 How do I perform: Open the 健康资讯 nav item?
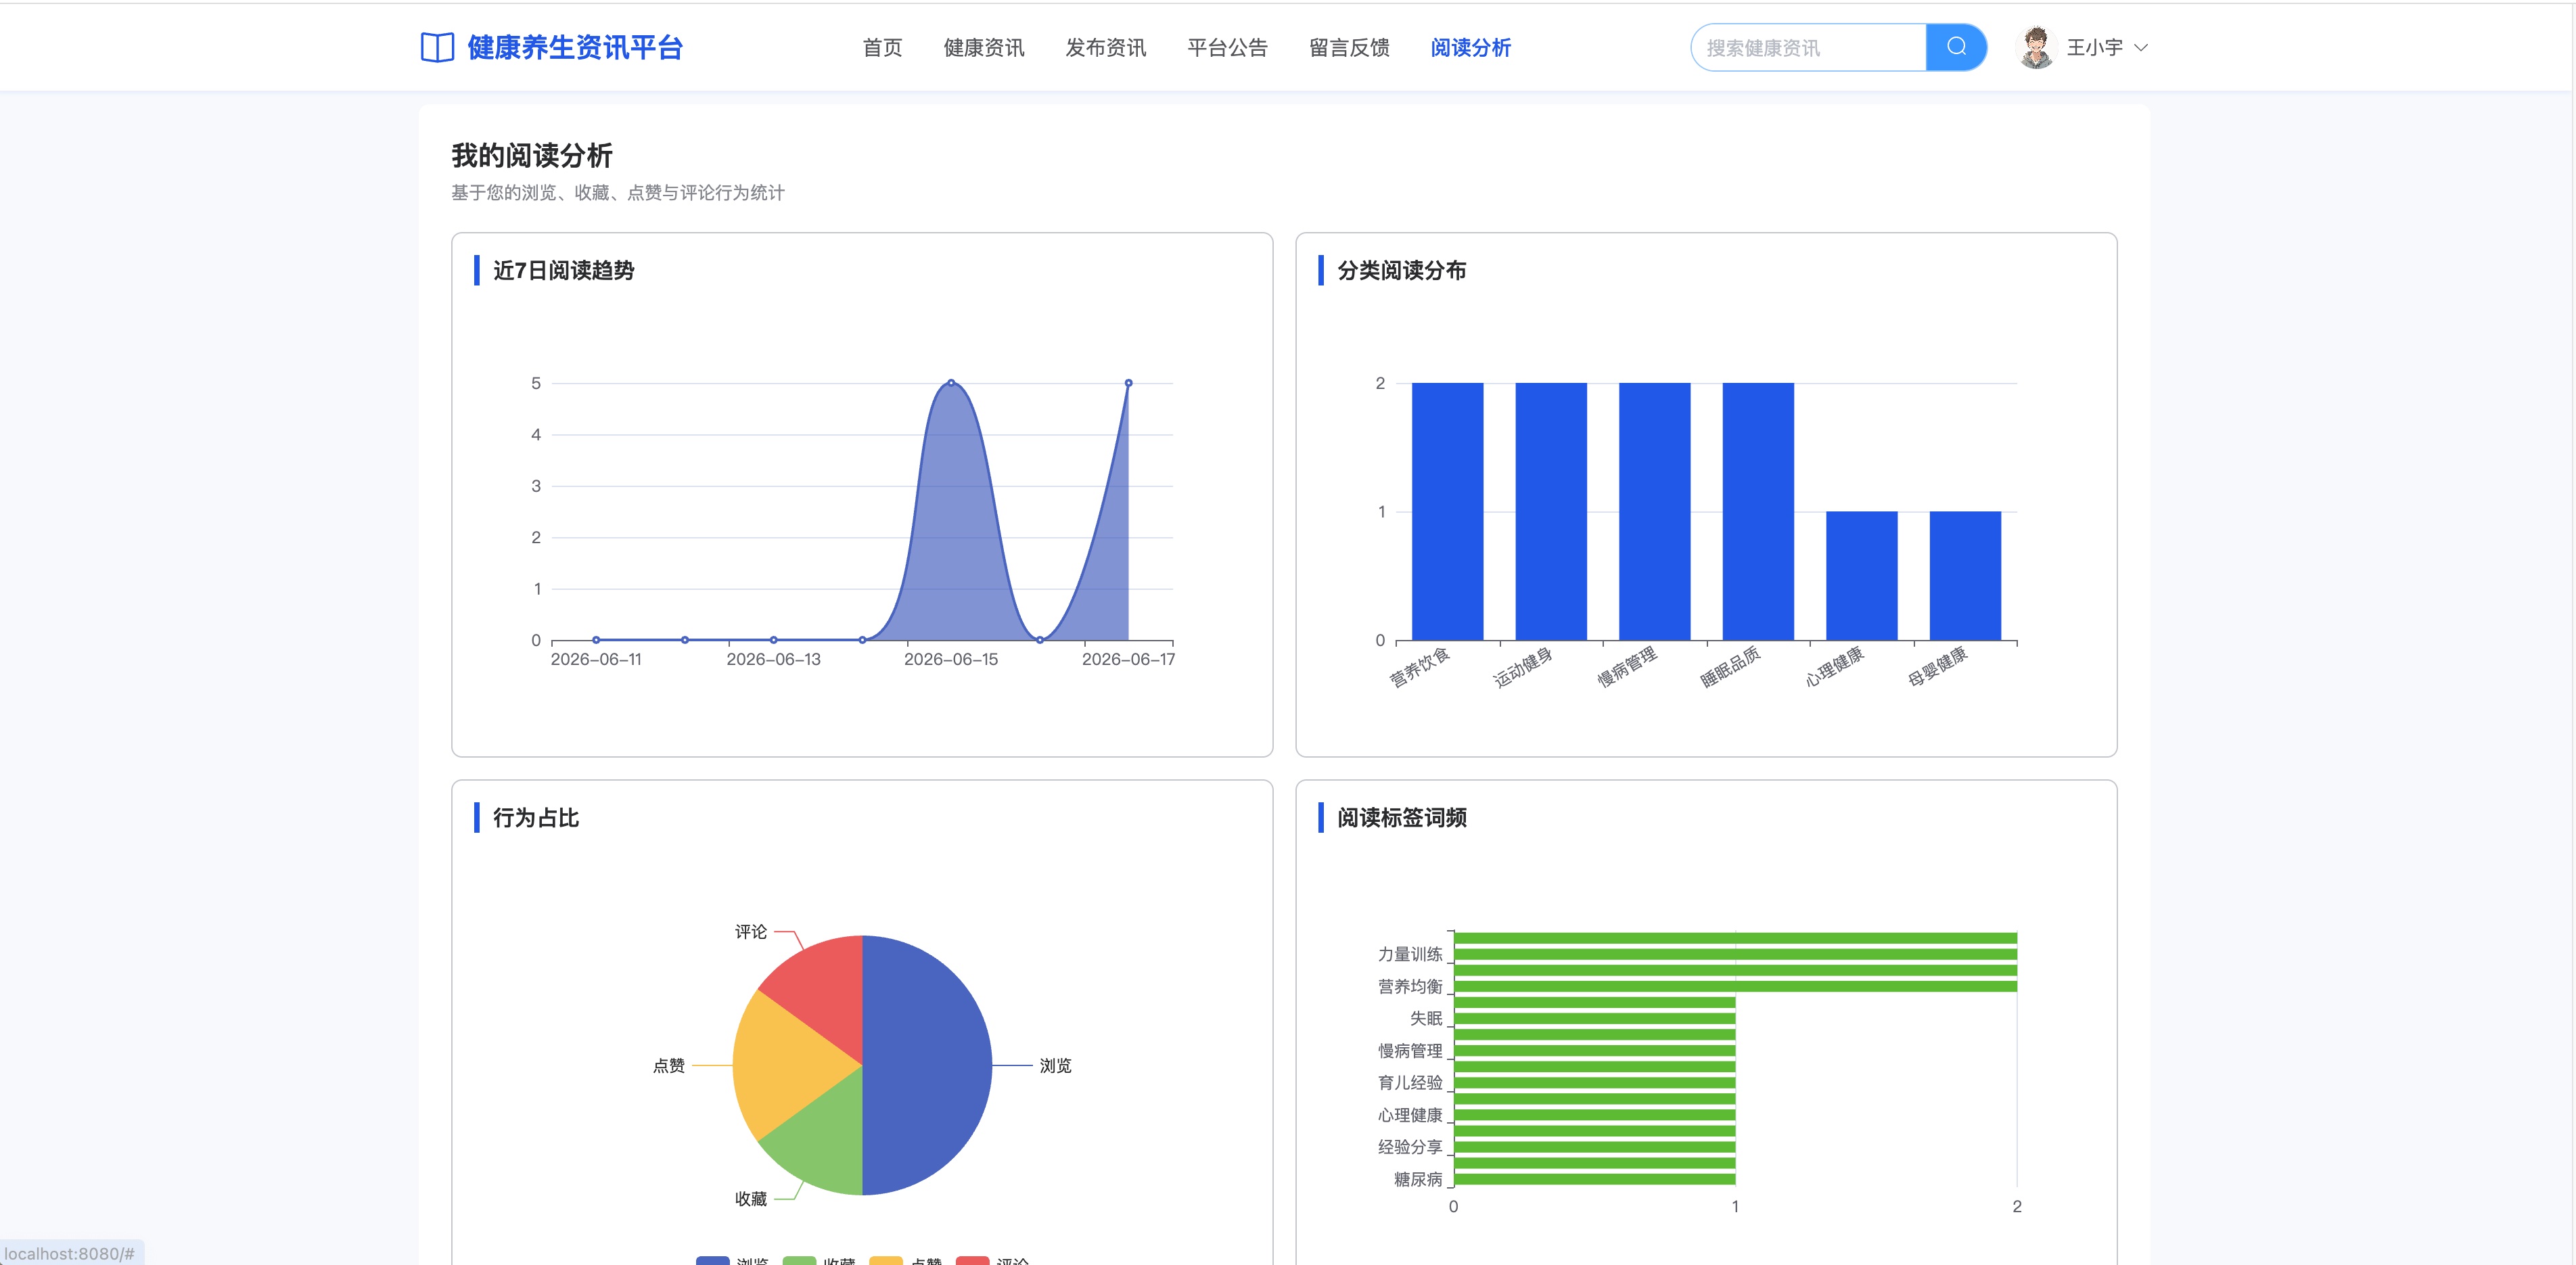[x=984, y=47]
